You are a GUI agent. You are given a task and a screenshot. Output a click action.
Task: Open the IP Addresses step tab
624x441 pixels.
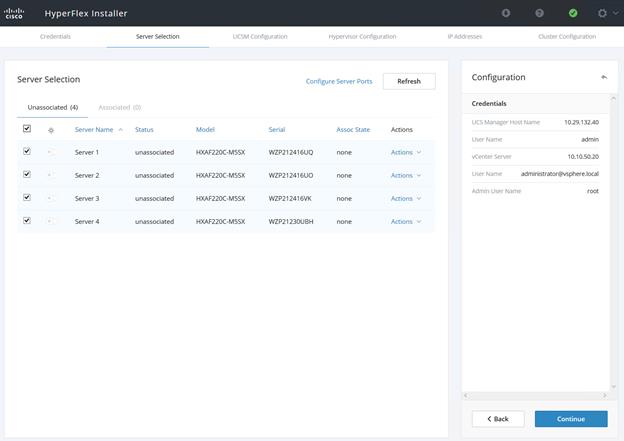click(x=464, y=37)
